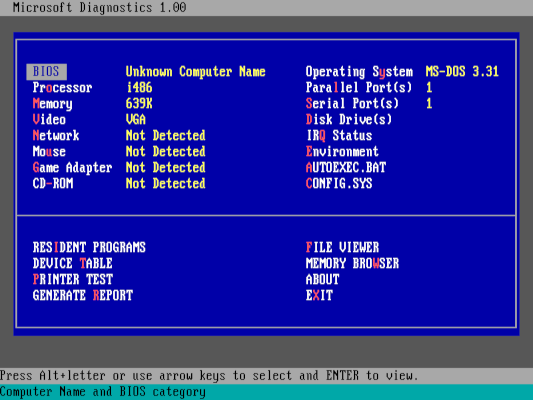The height and width of the screenshot is (400, 533).
Task: Choose EXIT to quit diagnostics
Action: pyautogui.click(x=319, y=295)
